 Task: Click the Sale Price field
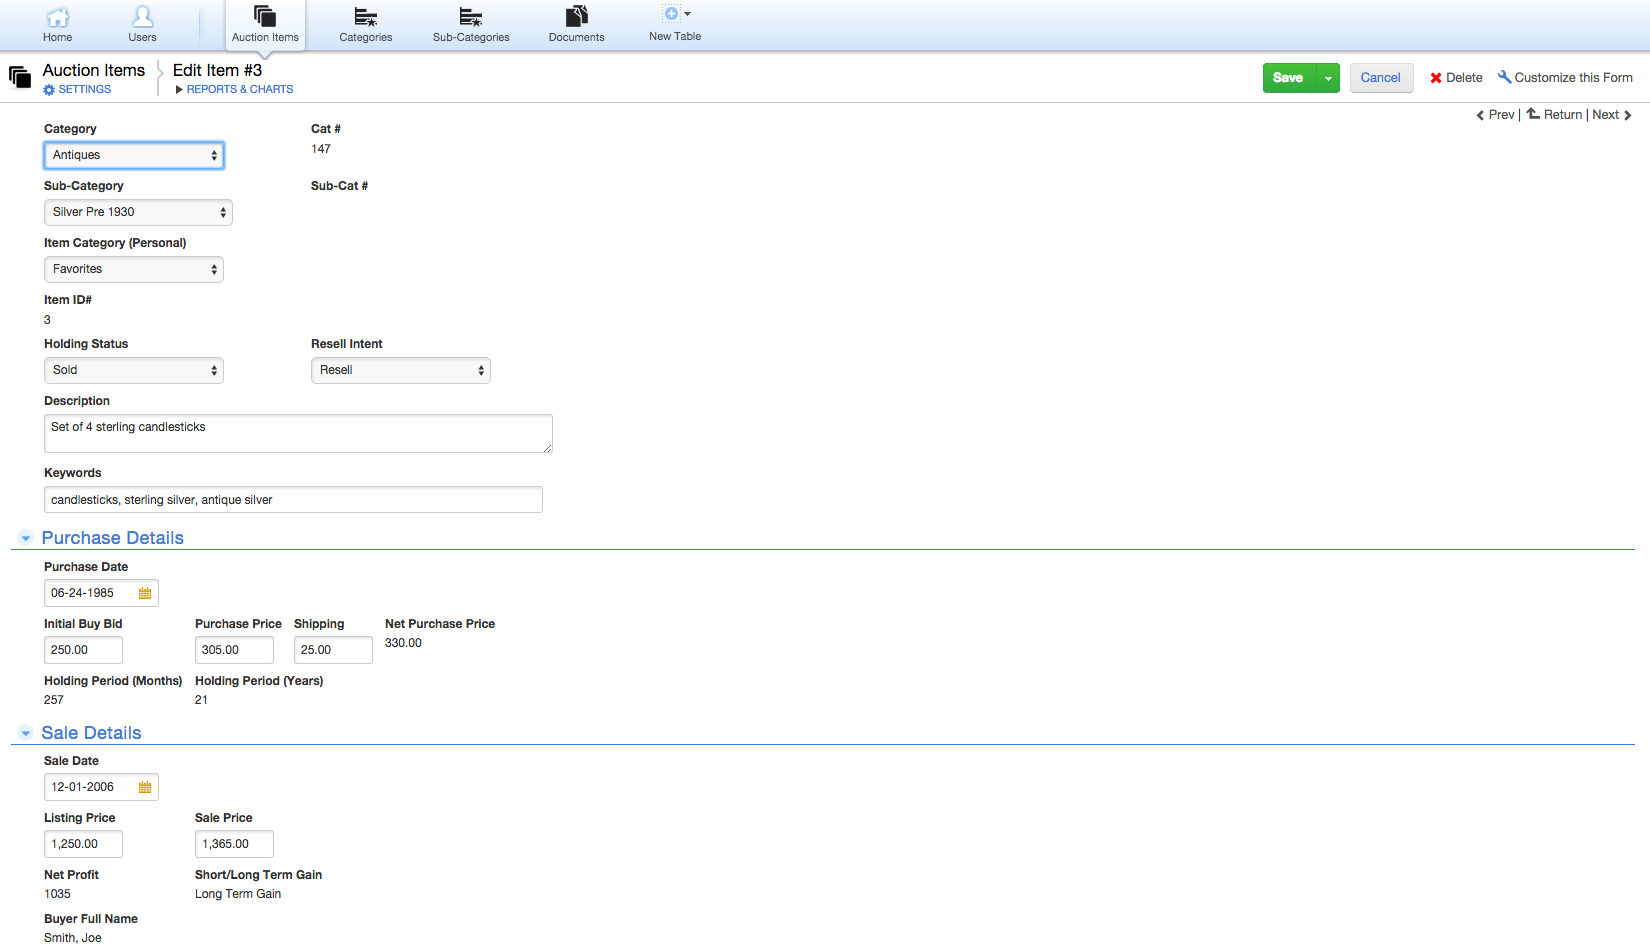(234, 844)
